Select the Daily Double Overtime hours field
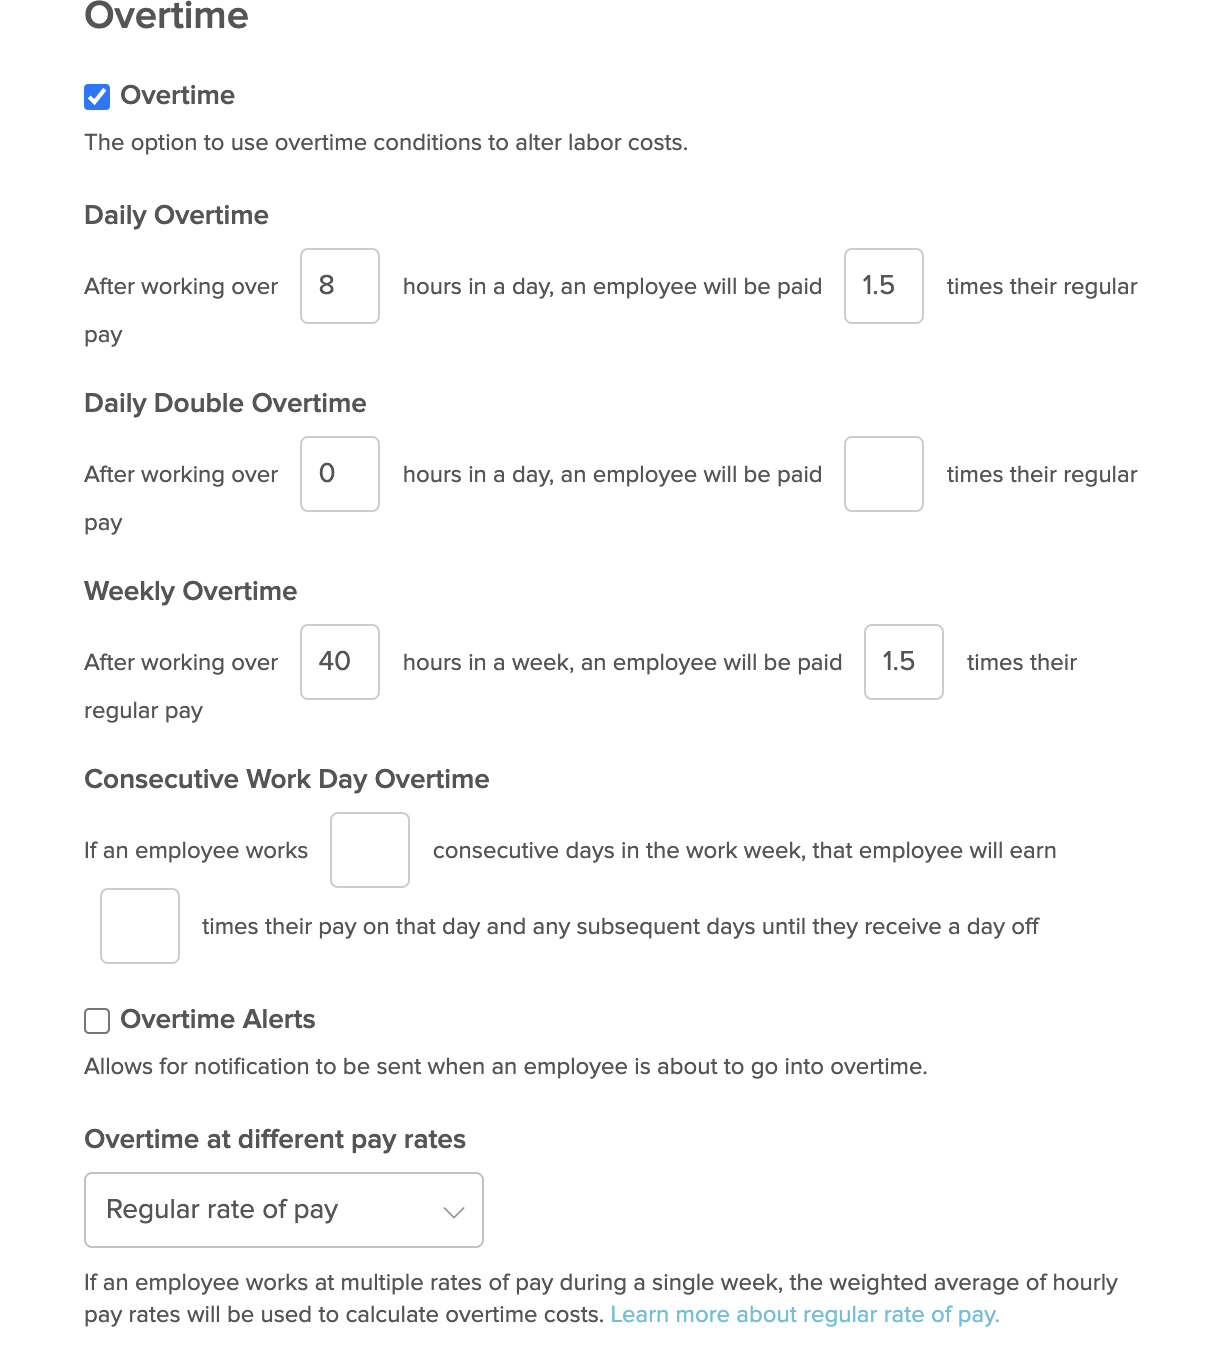1224x1366 pixels. [x=340, y=474]
